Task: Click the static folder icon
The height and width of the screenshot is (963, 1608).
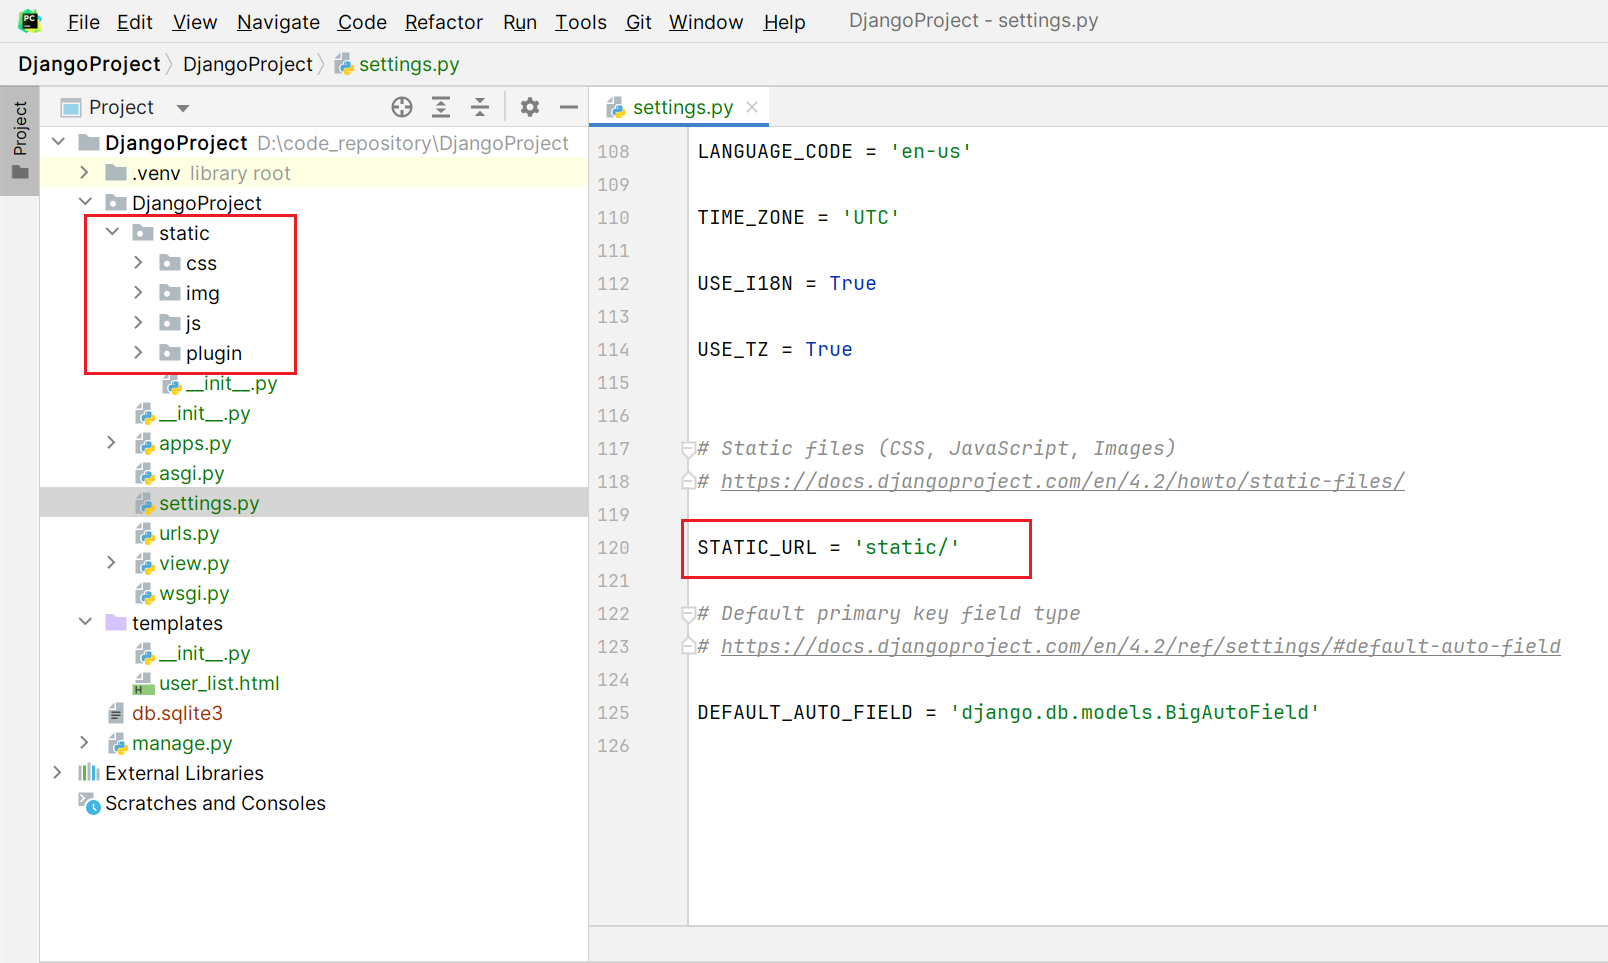Action: (x=143, y=233)
